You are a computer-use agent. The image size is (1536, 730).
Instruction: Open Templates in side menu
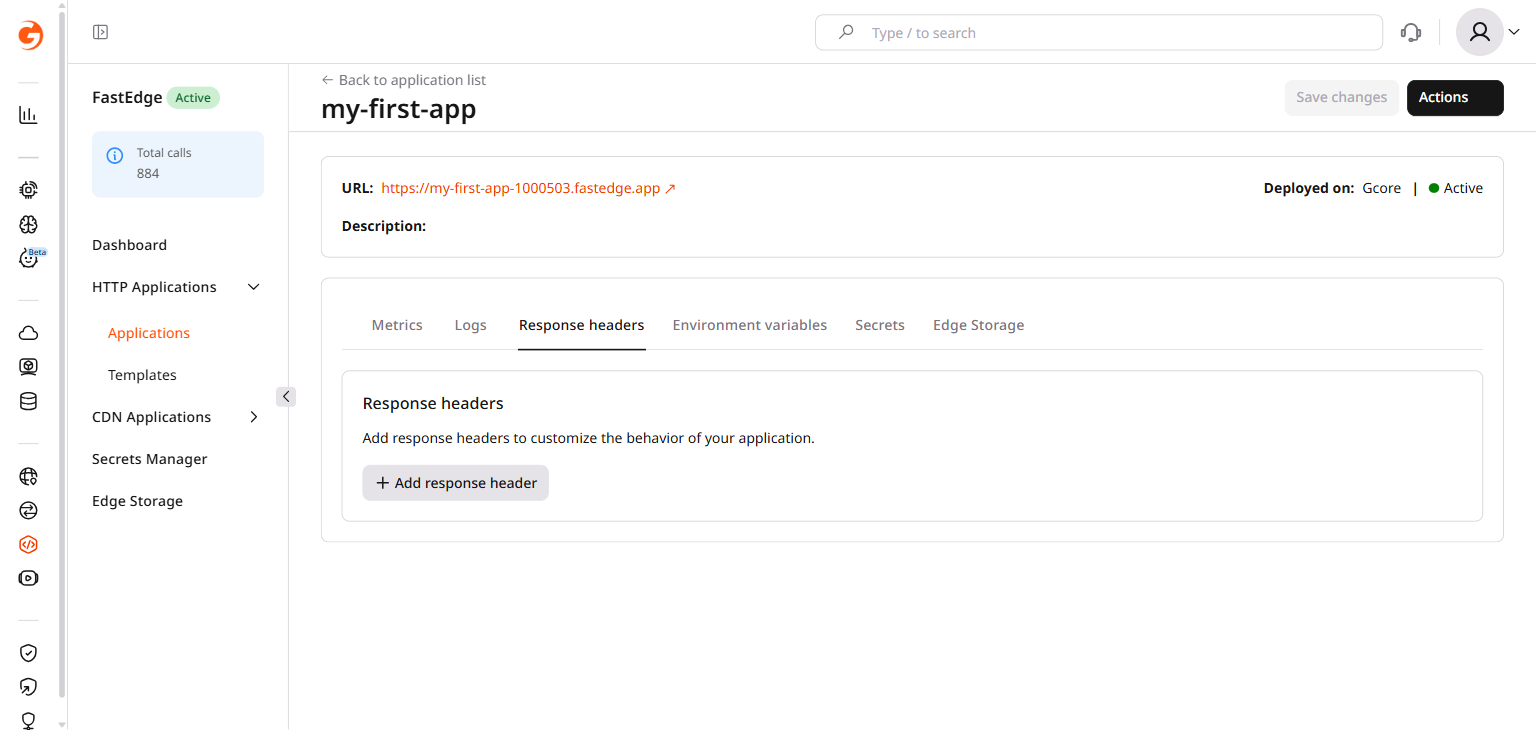pyautogui.click(x=142, y=375)
